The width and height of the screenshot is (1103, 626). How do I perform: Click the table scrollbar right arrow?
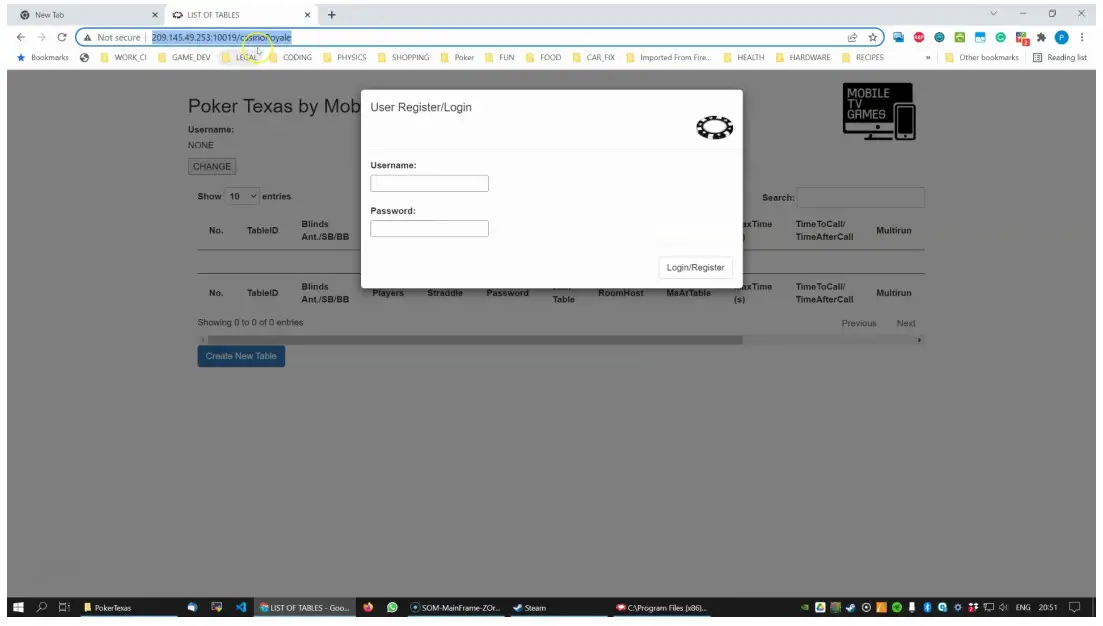919,340
